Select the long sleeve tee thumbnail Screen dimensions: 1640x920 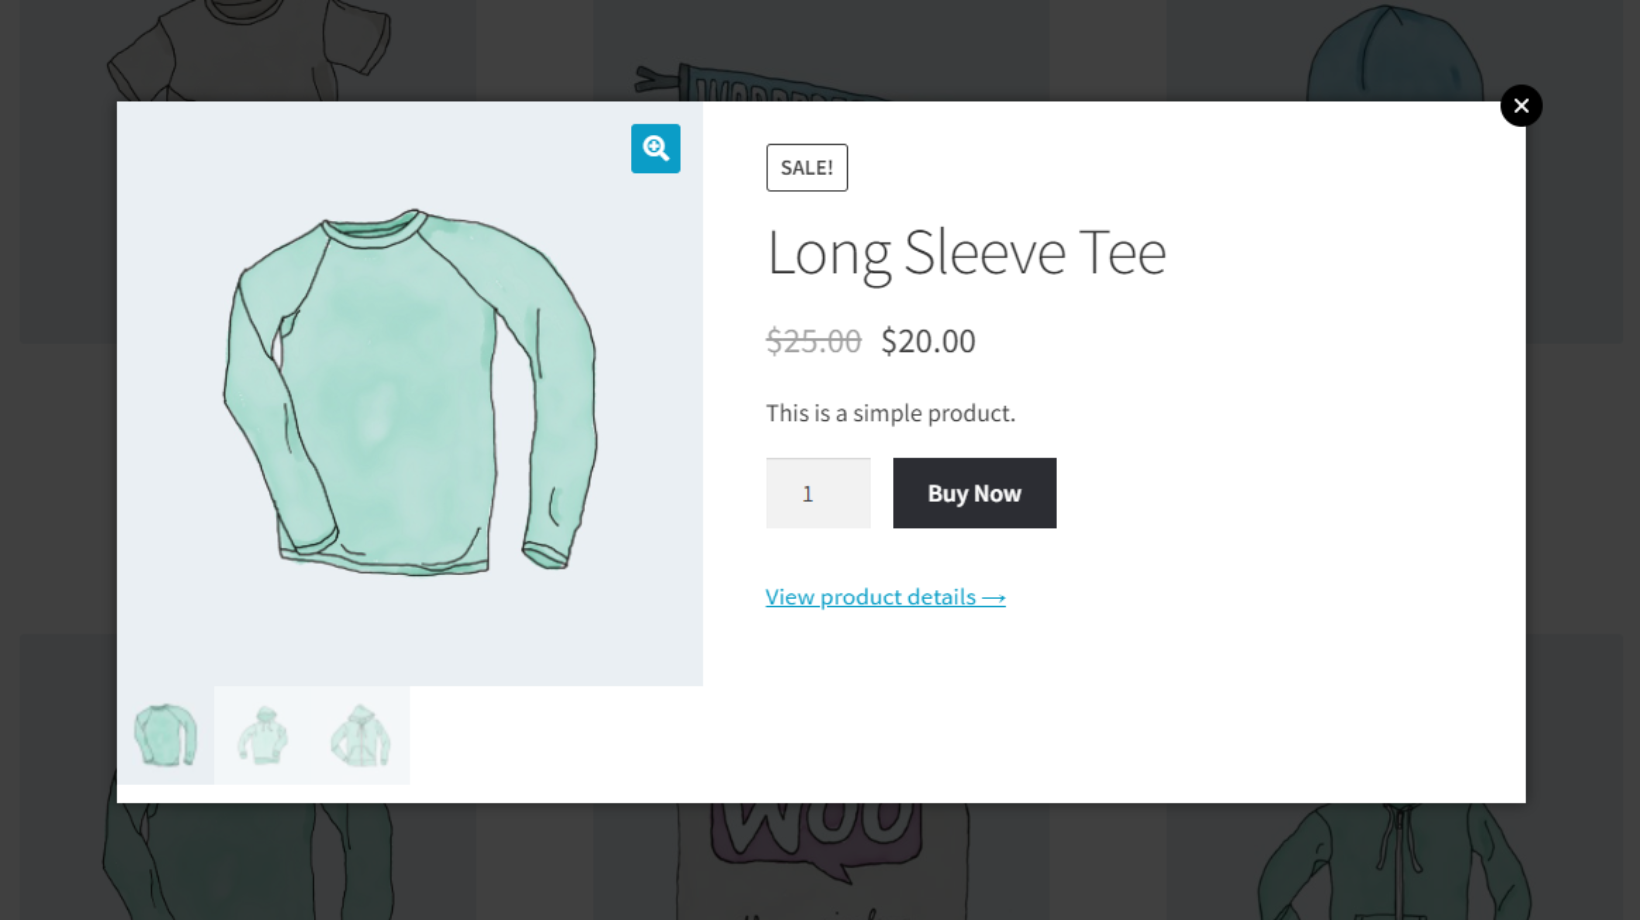click(x=164, y=735)
